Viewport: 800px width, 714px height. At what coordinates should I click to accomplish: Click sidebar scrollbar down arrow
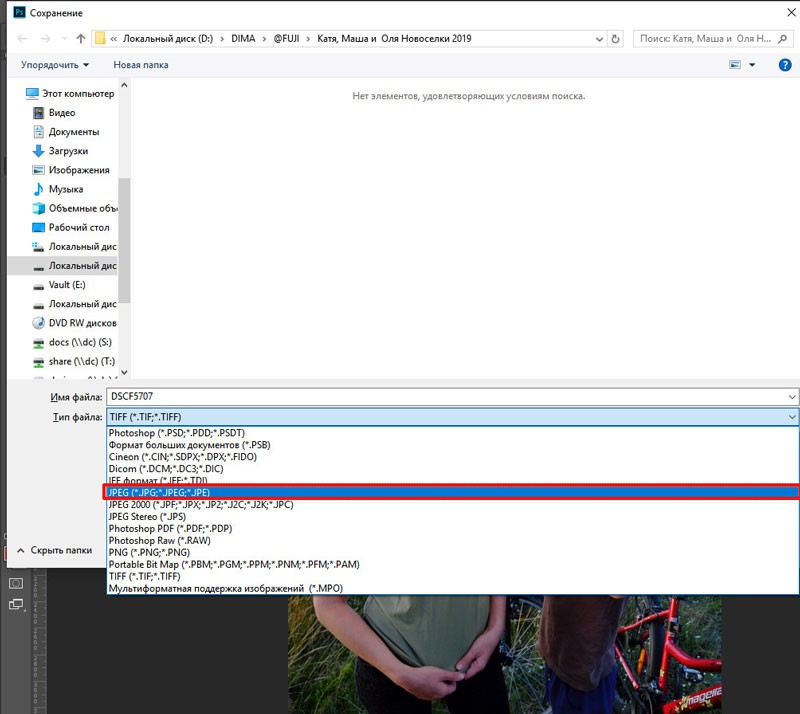click(x=124, y=373)
